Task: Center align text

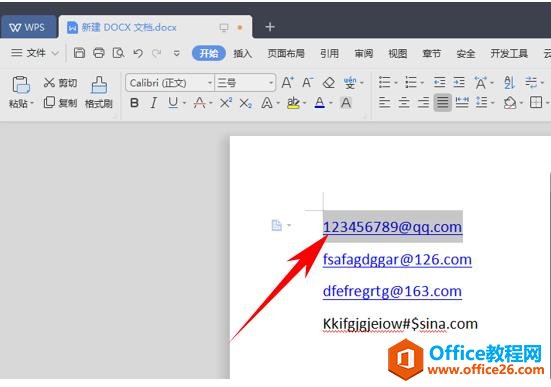Action: pyautogui.click(x=404, y=103)
